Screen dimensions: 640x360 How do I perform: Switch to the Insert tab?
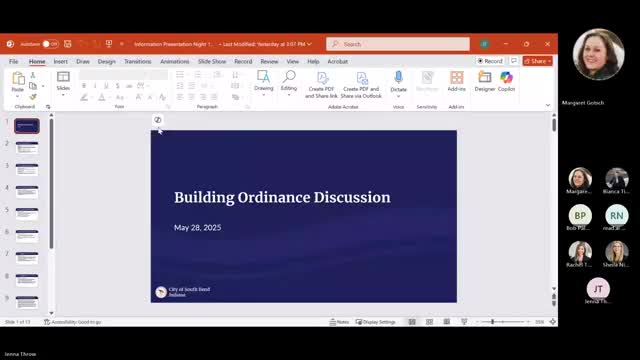pos(60,61)
